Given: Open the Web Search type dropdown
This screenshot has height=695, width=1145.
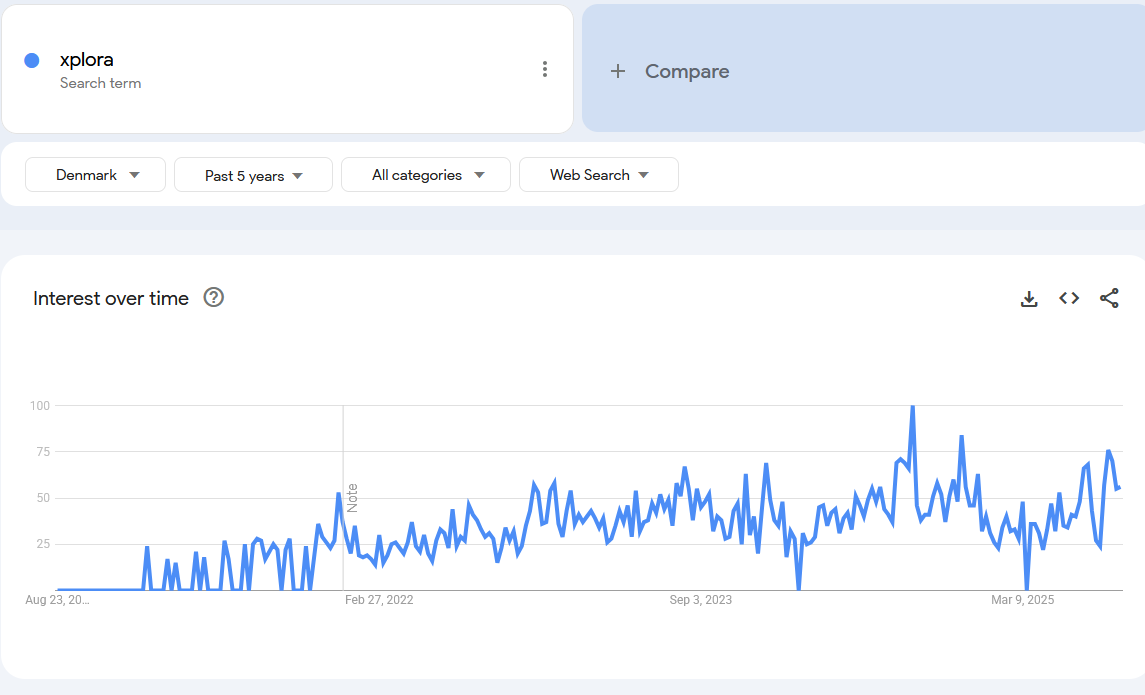Looking at the screenshot, I should [x=598, y=175].
